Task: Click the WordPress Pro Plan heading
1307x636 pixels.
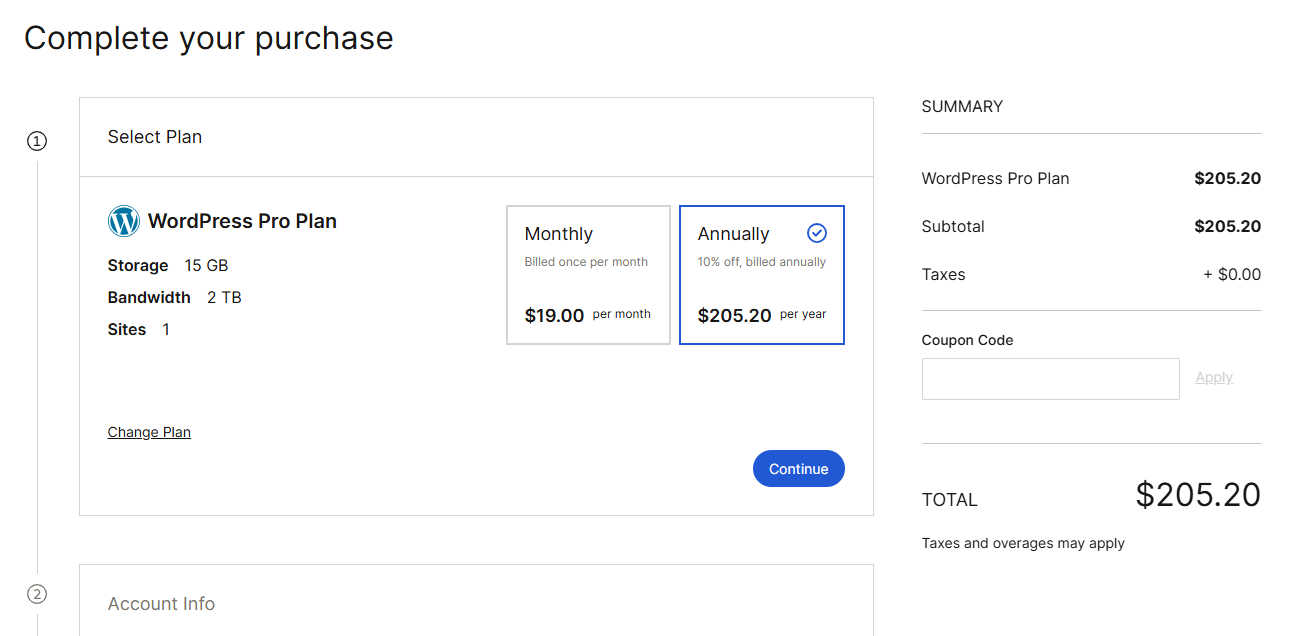Action: (242, 221)
